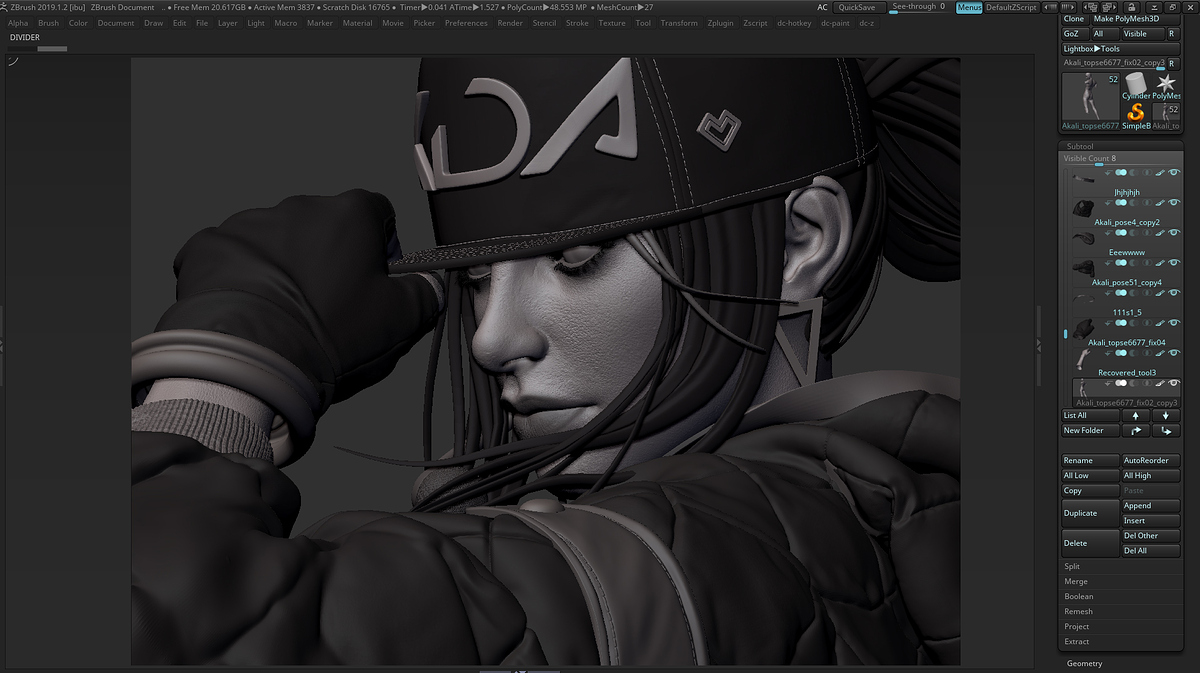Open the Preferences menu
This screenshot has height=673, width=1200.
(466, 23)
